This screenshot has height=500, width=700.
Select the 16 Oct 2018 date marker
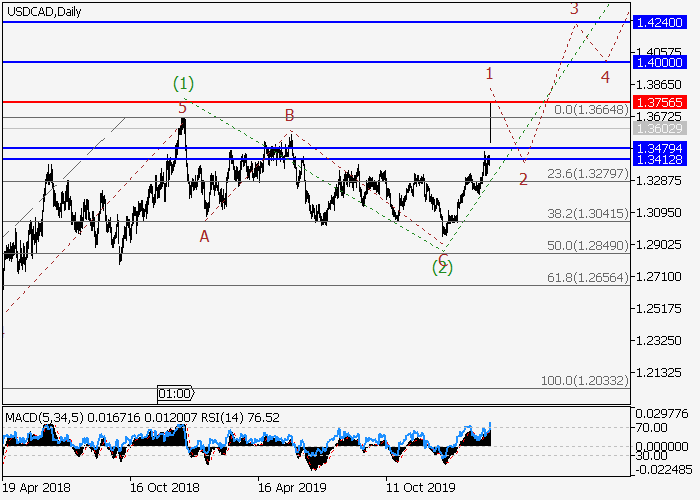(163, 488)
